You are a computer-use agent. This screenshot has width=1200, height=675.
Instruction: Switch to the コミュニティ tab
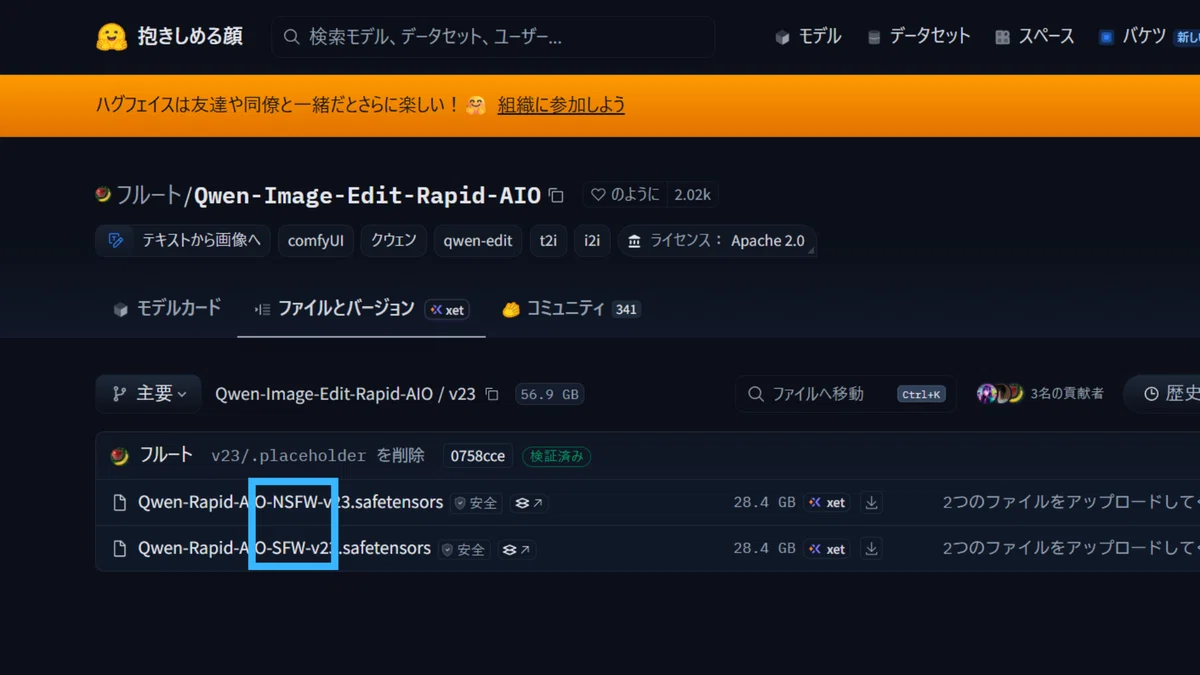coord(570,308)
